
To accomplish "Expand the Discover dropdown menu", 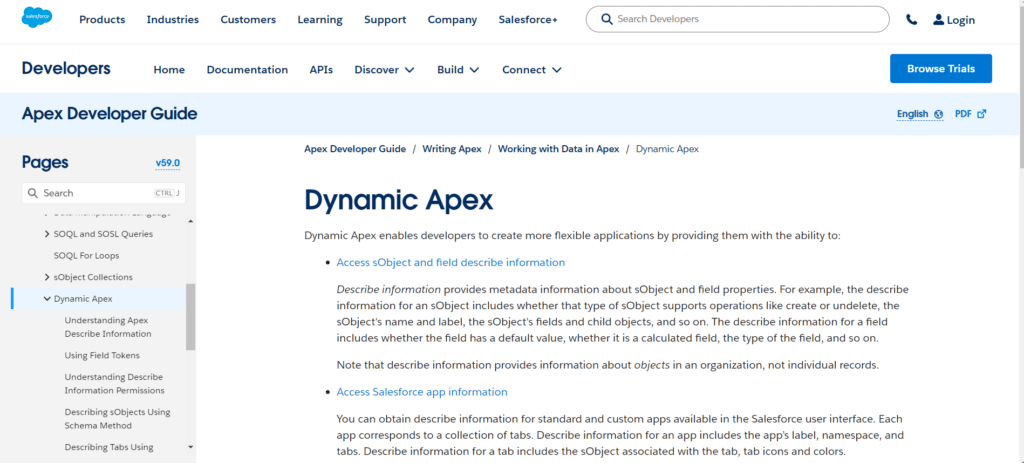I will click(x=409, y=70).
